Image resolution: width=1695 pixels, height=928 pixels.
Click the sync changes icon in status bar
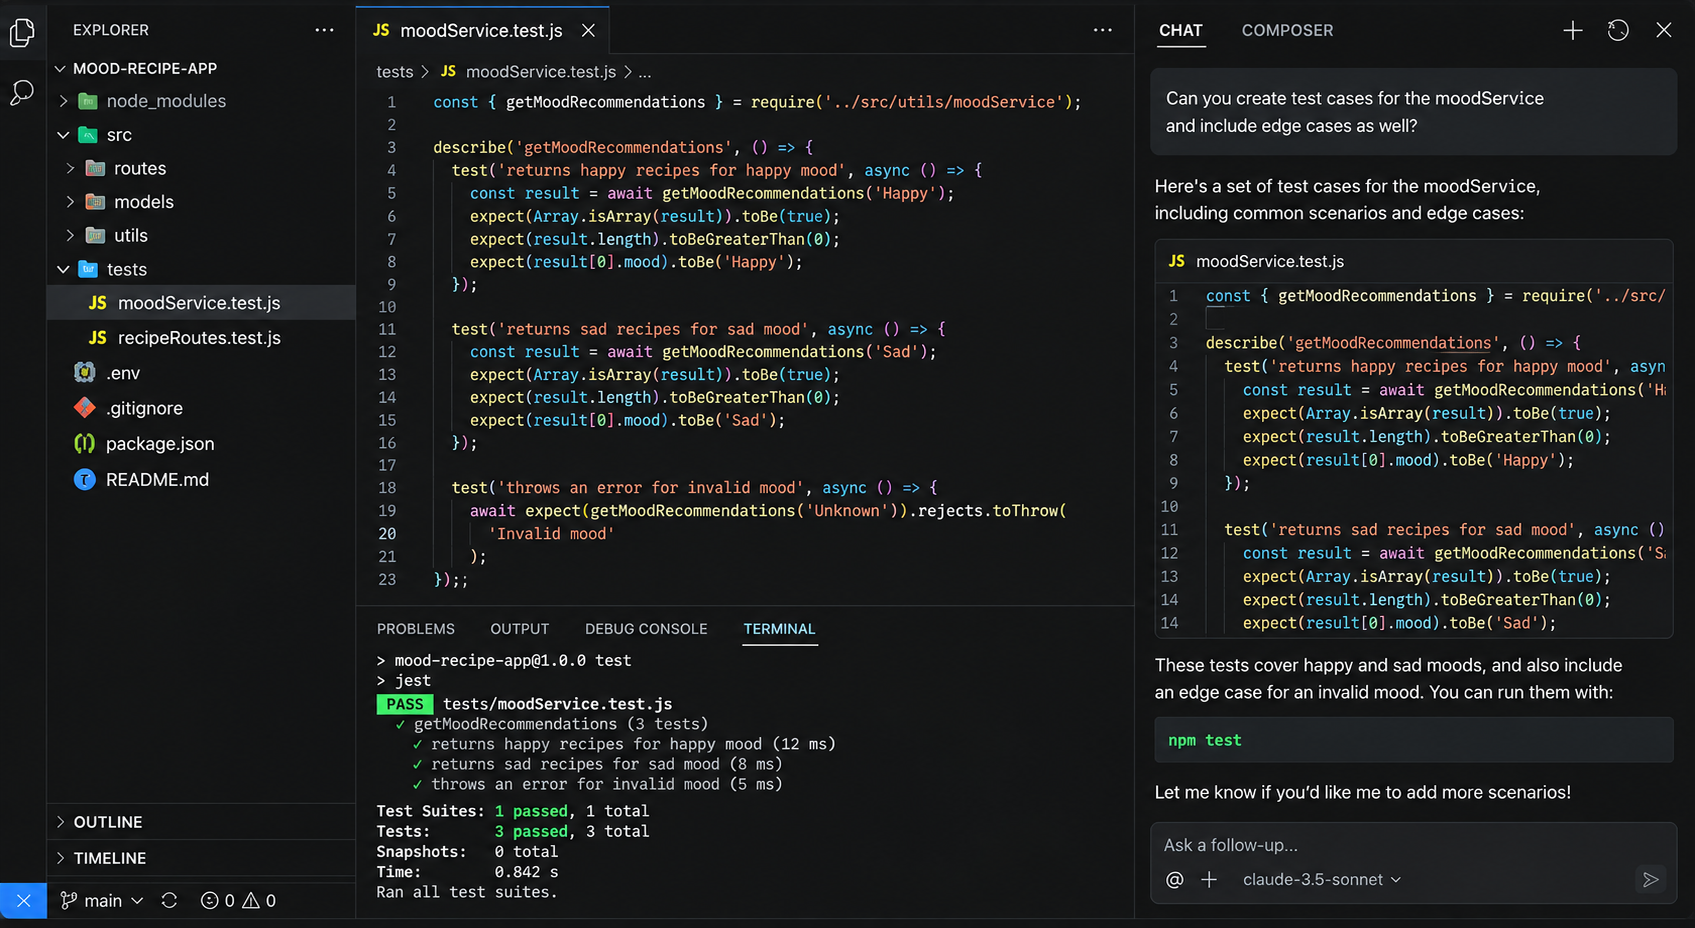(169, 901)
